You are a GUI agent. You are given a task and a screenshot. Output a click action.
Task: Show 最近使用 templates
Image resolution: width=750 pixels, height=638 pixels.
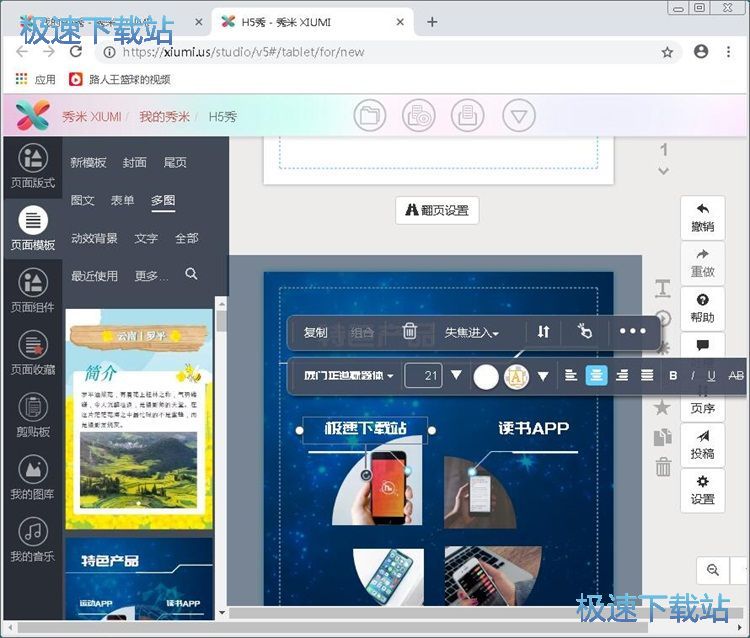pos(94,275)
